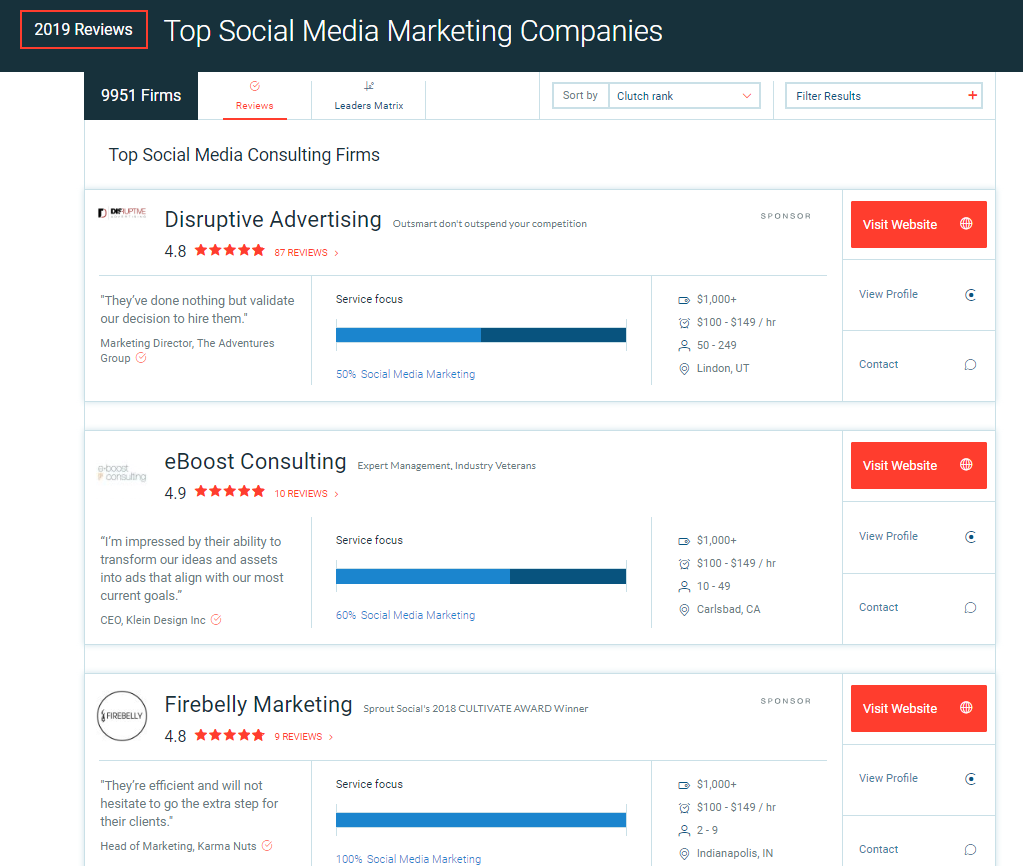Click globe icon on eBoost Consulting Visit Website
The width and height of the screenshot is (1023, 866).
[966, 465]
